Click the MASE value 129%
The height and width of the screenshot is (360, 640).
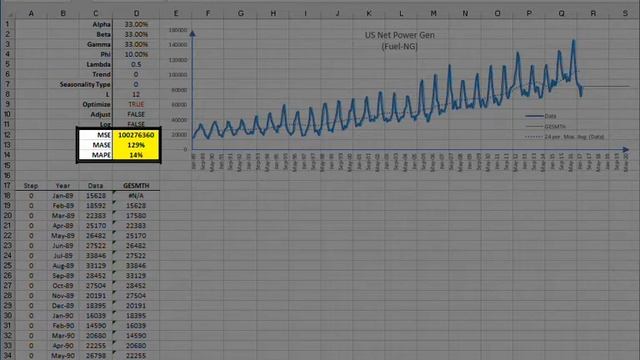coord(136,145)
